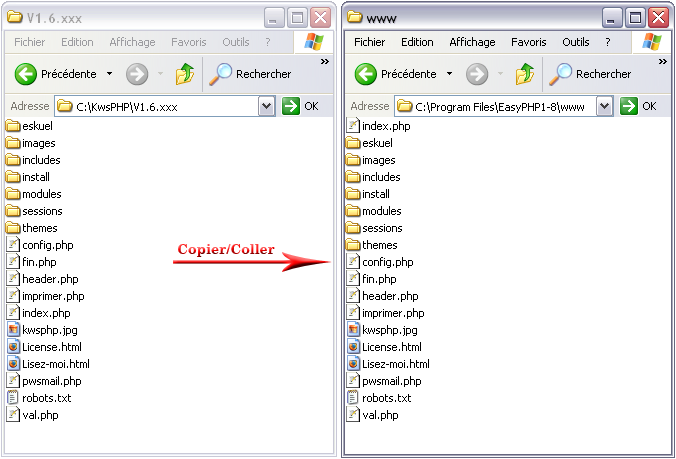Select pwsmail.php in V1.6.xxx window
676x459 pixels.
tap(44, 381)
